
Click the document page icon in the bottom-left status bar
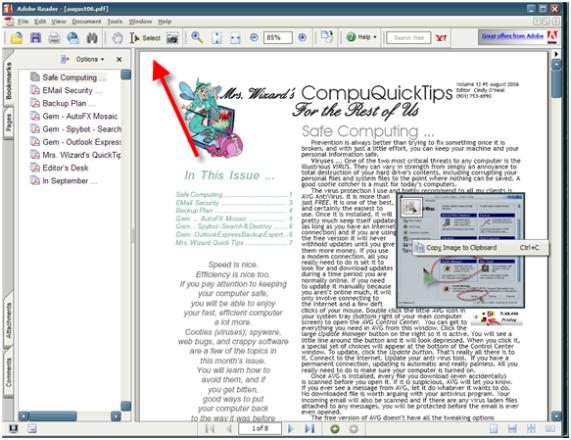coord(32,429)
